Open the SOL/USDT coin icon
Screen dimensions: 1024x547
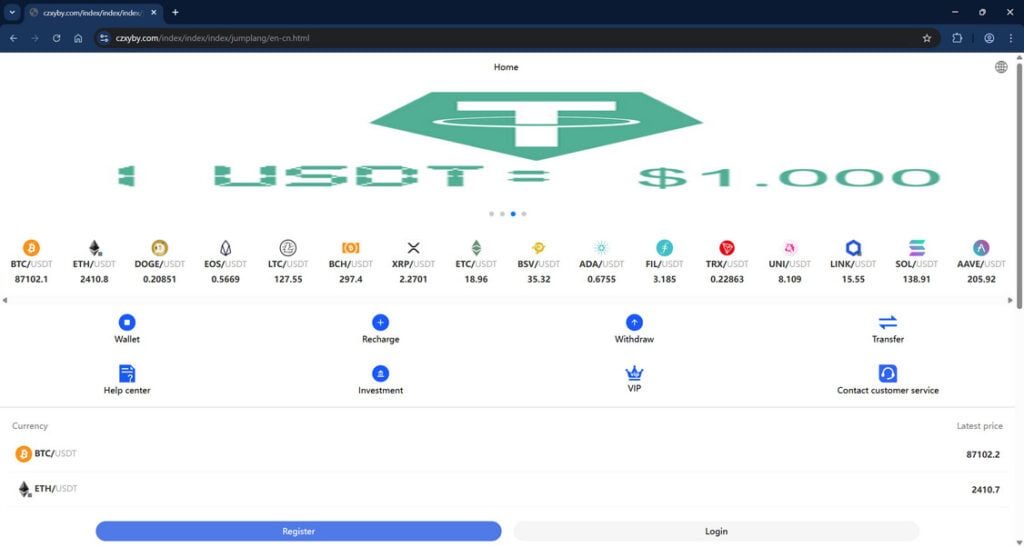click(916, 248)
